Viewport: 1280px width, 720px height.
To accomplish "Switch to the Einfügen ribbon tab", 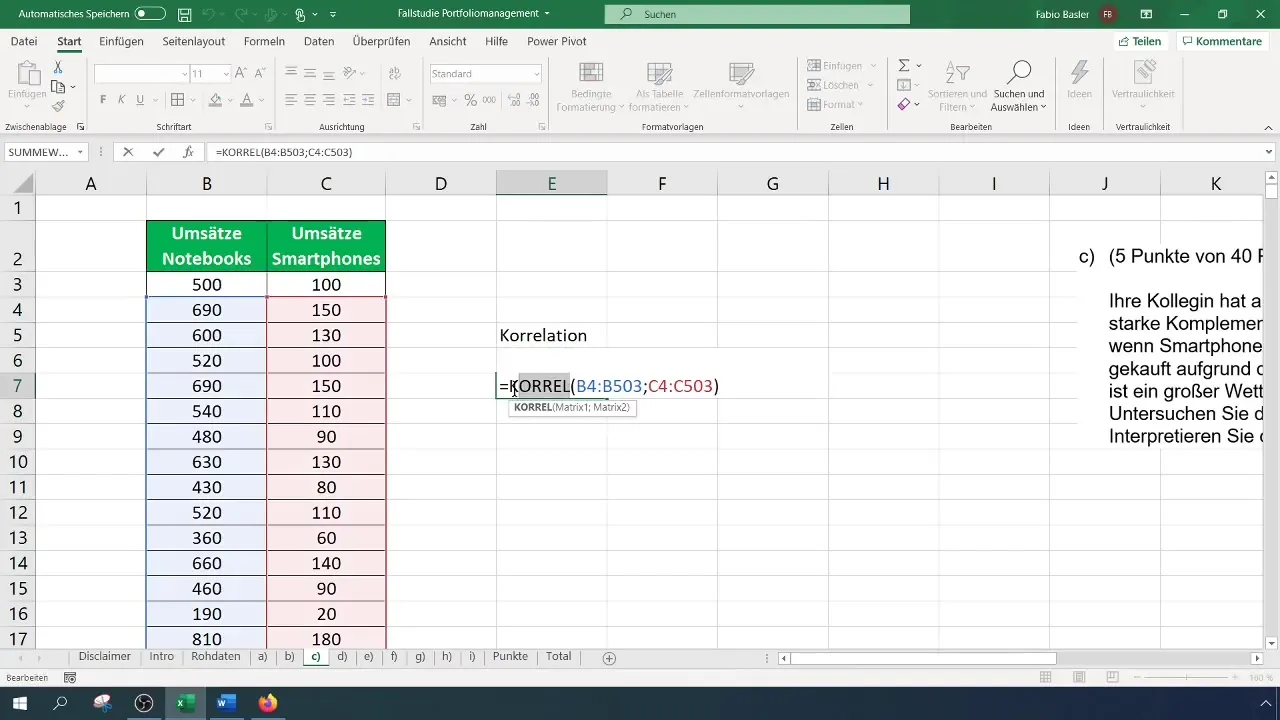I will tap(122, 41).
